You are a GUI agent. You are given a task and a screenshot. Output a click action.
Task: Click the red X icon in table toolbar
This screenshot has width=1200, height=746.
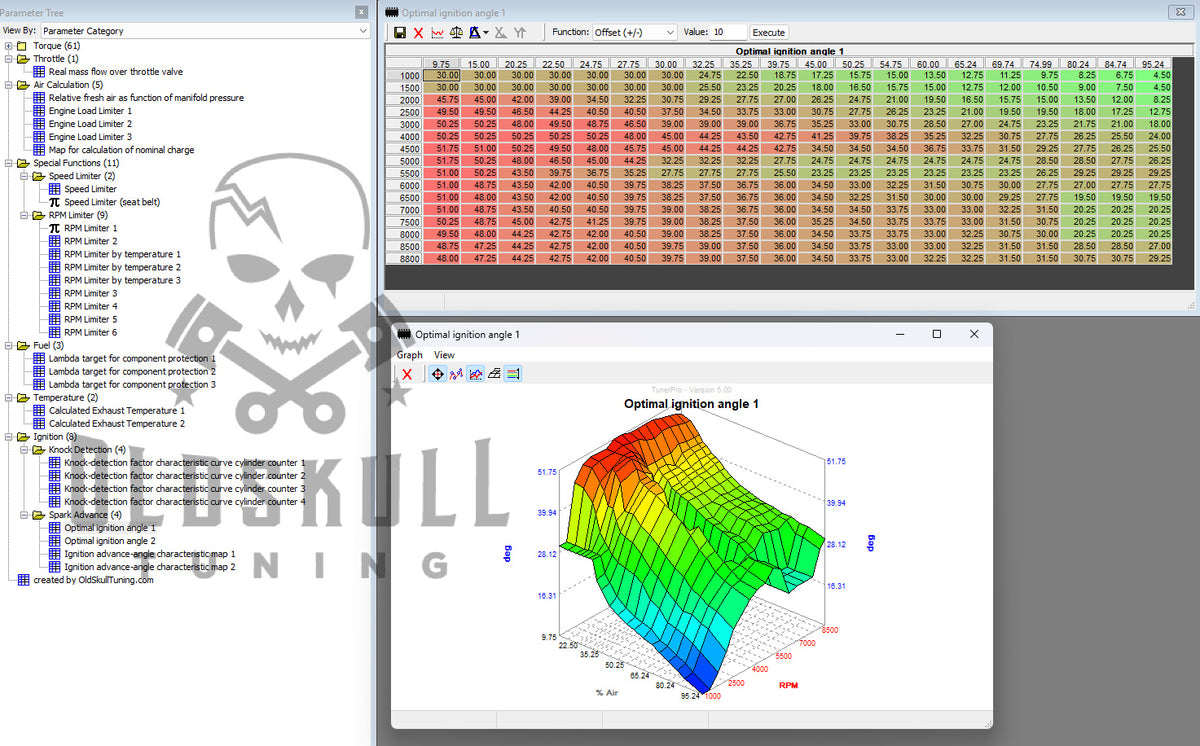coord(419,33)
